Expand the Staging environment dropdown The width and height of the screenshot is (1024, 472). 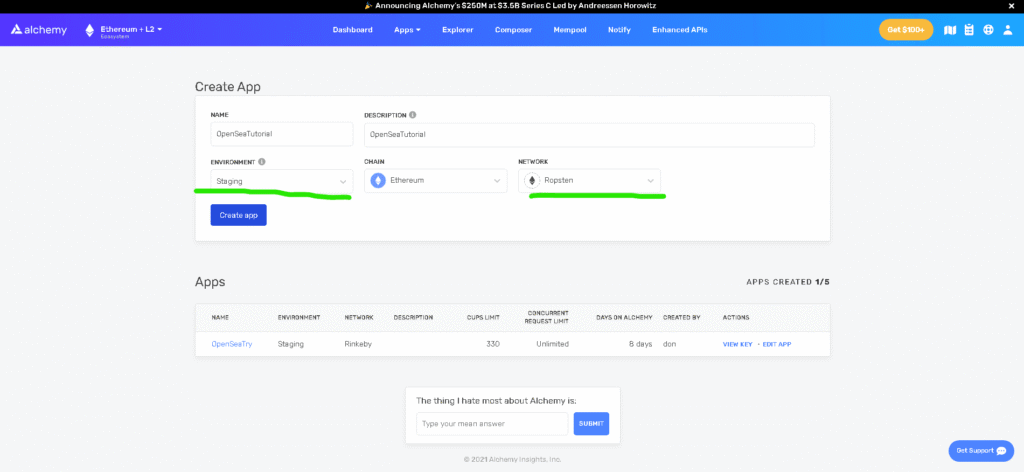(x=281, y=181)
